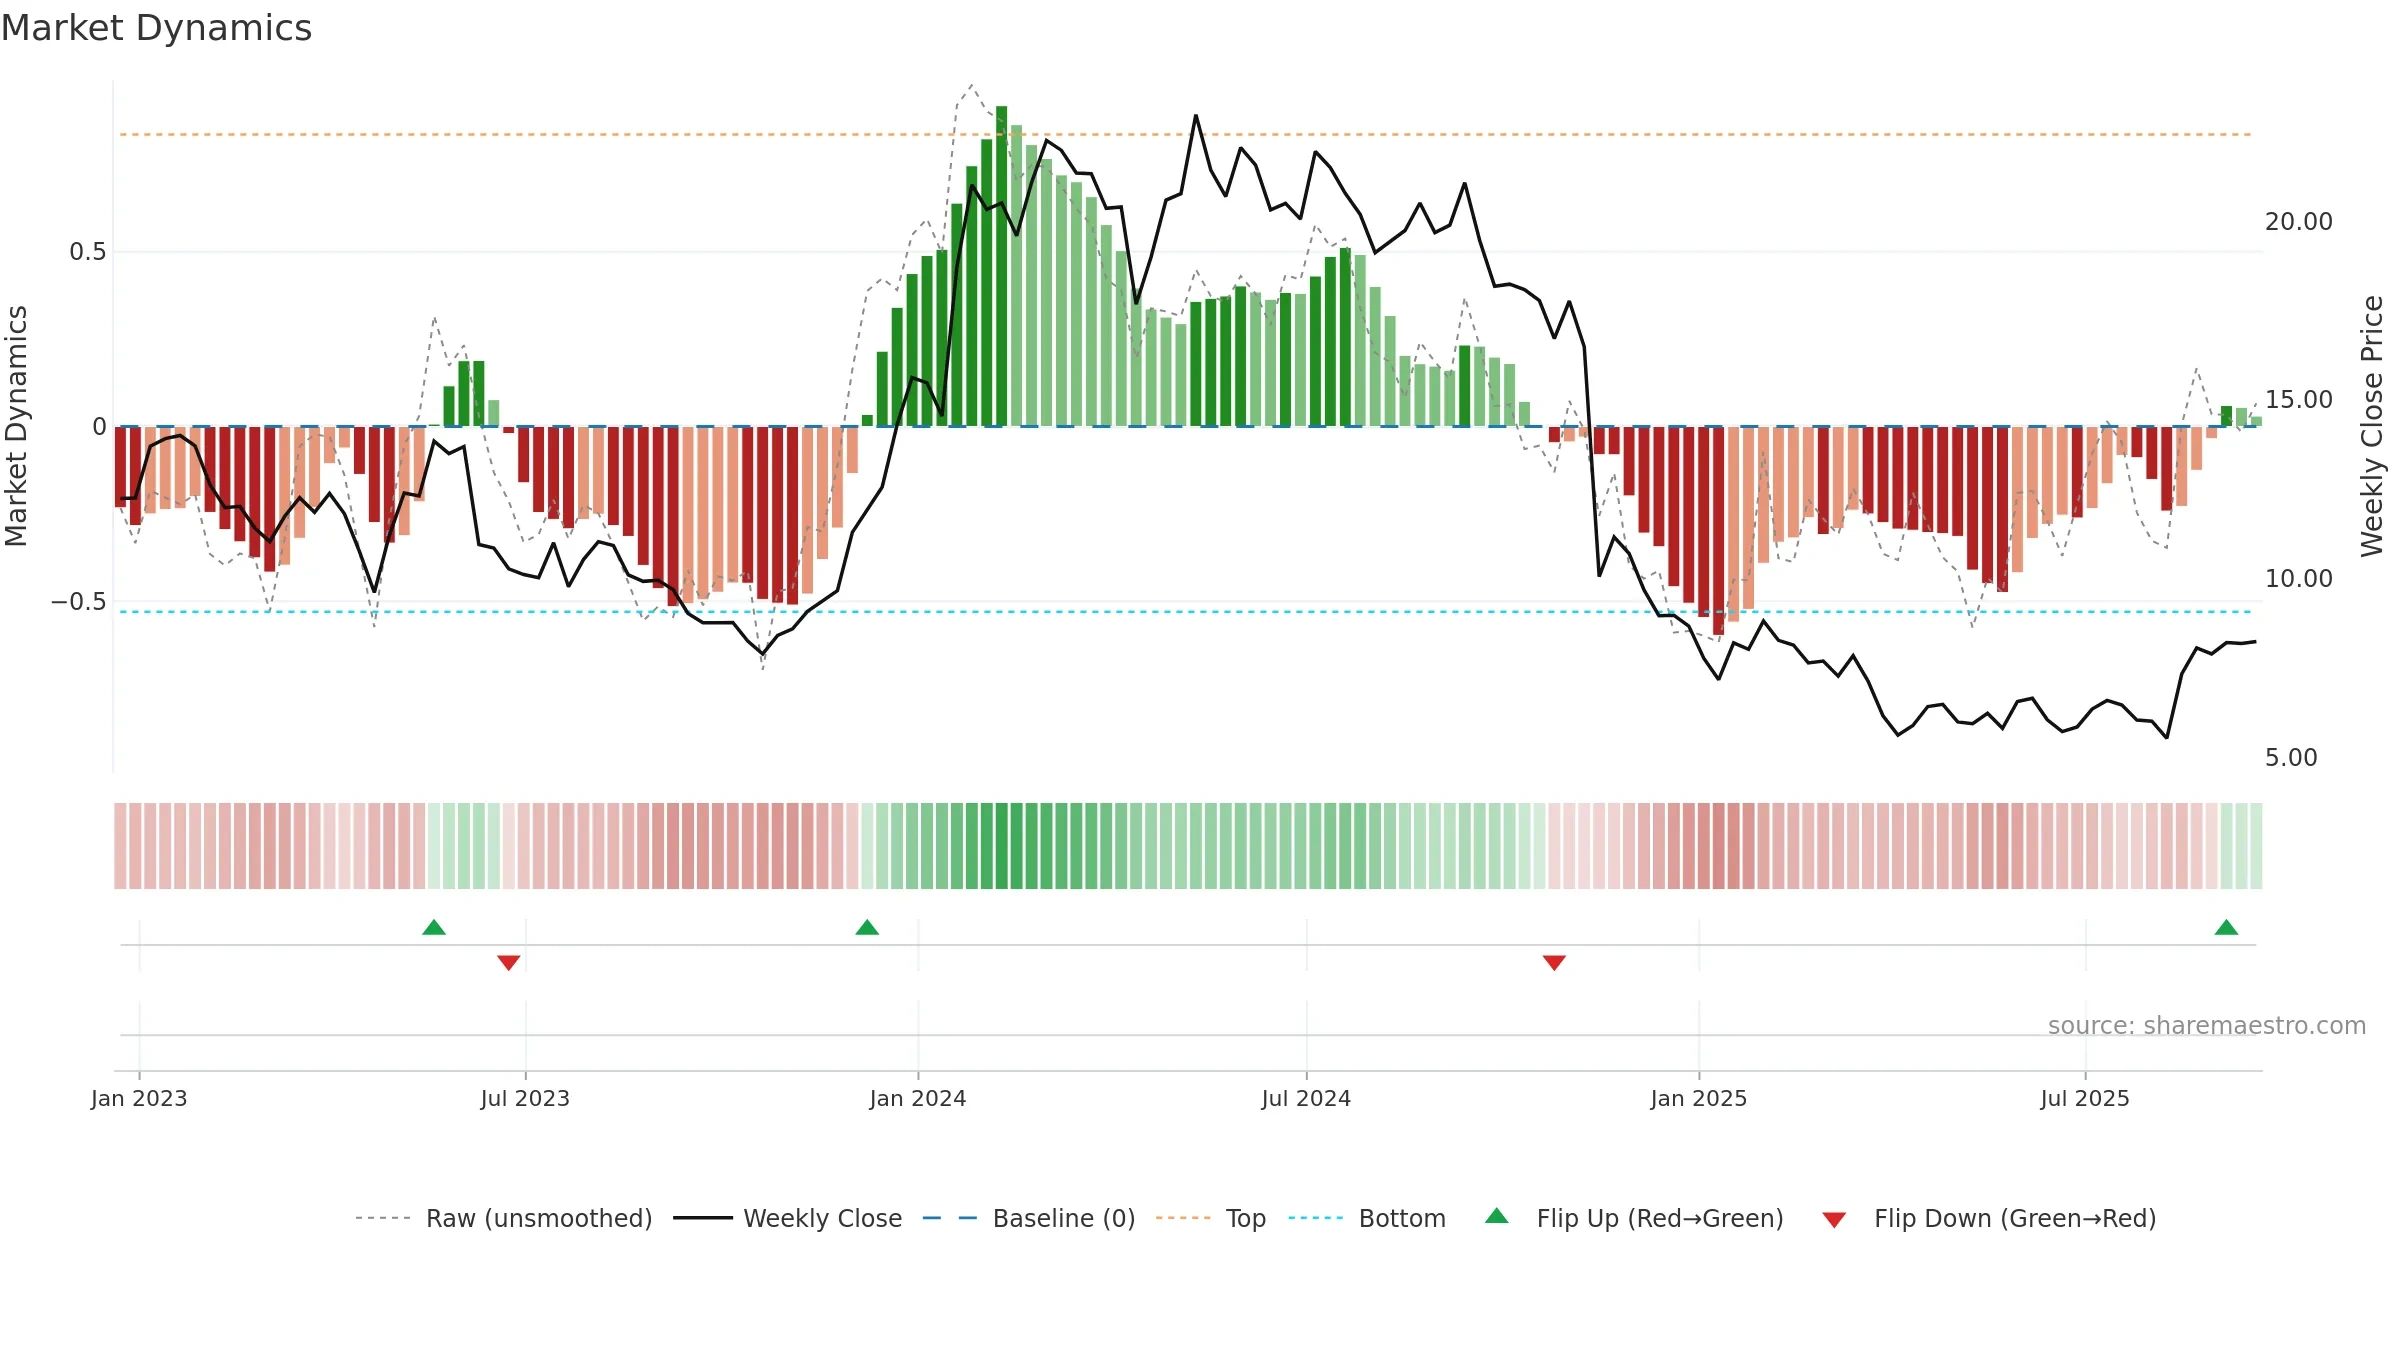This screenshot has width=2400, height=1350.
Task: Click the Jan 2024 axis label
Action: 918,1098
